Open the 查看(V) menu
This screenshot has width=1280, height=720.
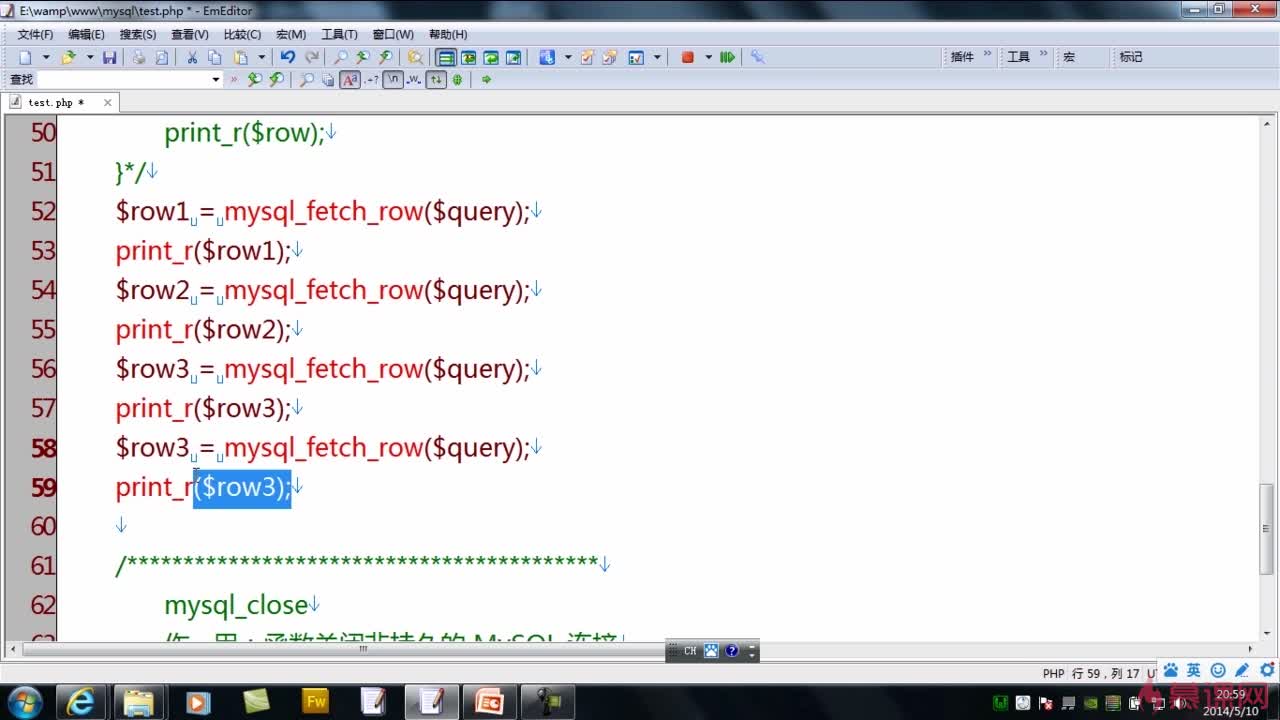(190, 34)
